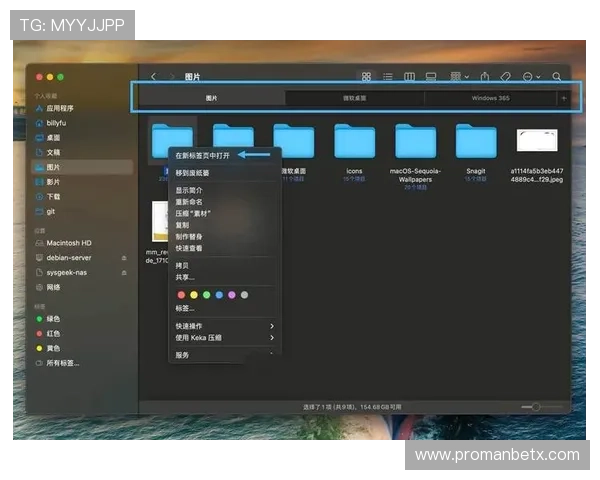This screenshot has width=600, height=480.
Task: Choose 在新标签页中打开 from context menu
Action: (x=203, y=155)
